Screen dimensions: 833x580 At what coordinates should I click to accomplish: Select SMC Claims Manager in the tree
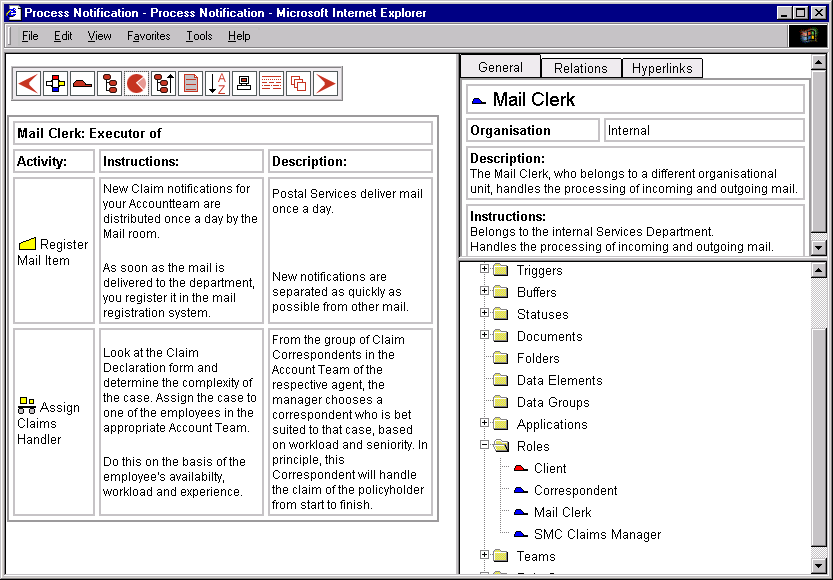597,534
